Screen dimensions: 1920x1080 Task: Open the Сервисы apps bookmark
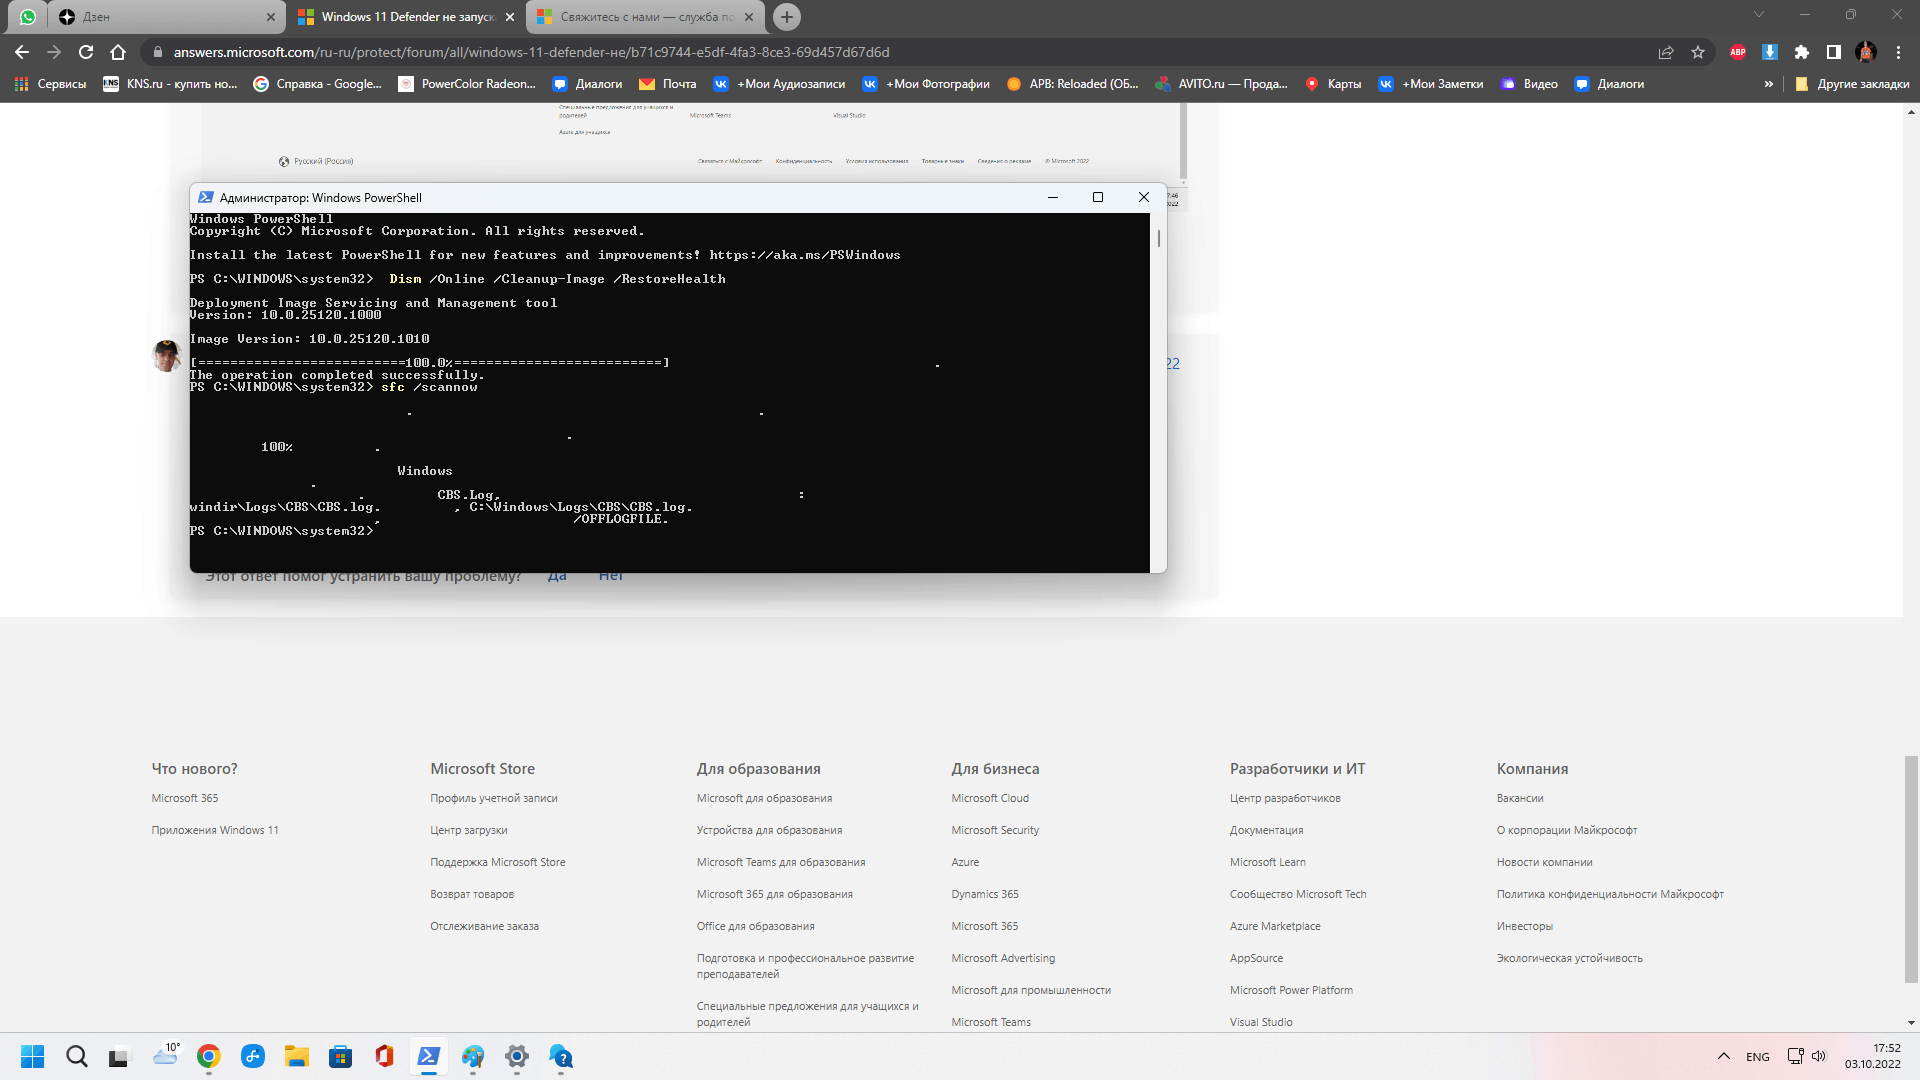51,84
